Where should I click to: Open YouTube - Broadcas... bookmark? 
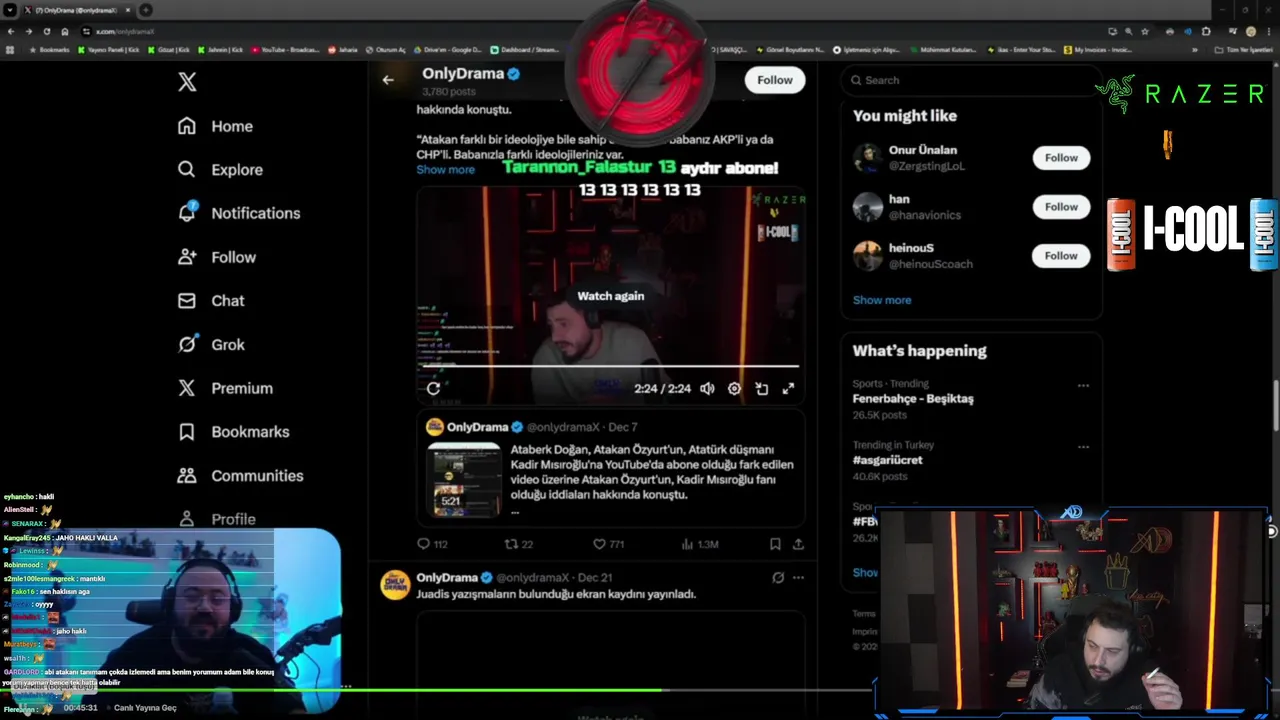(286, 49)
